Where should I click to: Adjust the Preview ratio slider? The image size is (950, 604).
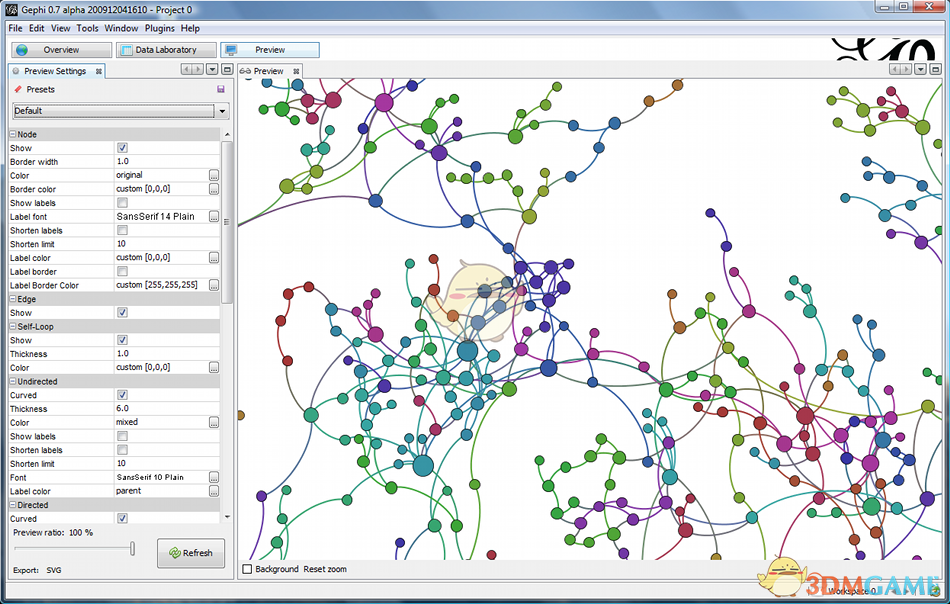pyautogui.click(x=133, y=548)
